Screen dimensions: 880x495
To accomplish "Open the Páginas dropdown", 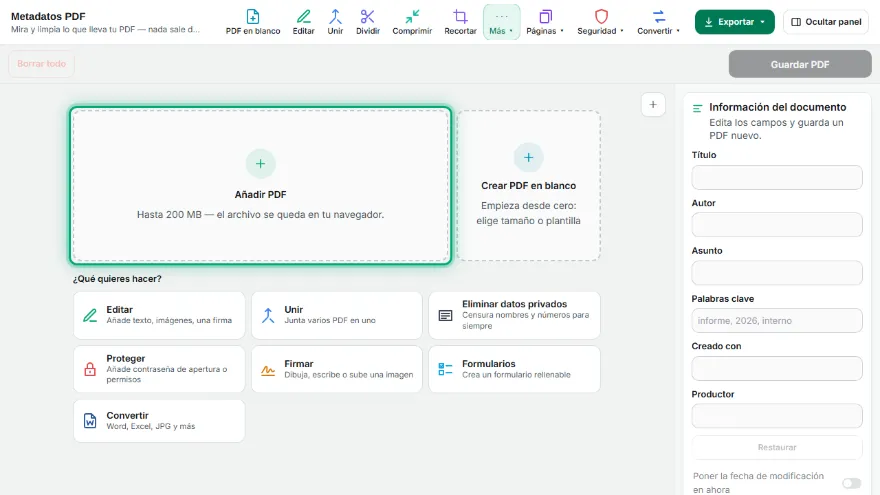I will pos(544,22).
